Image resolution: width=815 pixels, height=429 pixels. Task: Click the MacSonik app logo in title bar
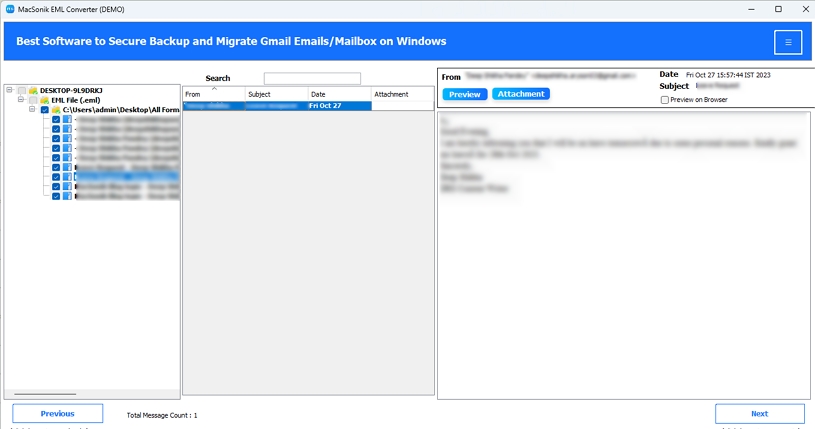(x=10, y=9)
